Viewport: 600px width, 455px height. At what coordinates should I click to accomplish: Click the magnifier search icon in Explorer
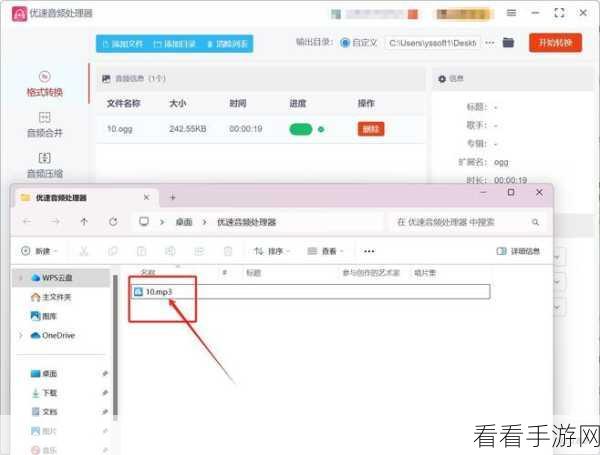point(535,222)
